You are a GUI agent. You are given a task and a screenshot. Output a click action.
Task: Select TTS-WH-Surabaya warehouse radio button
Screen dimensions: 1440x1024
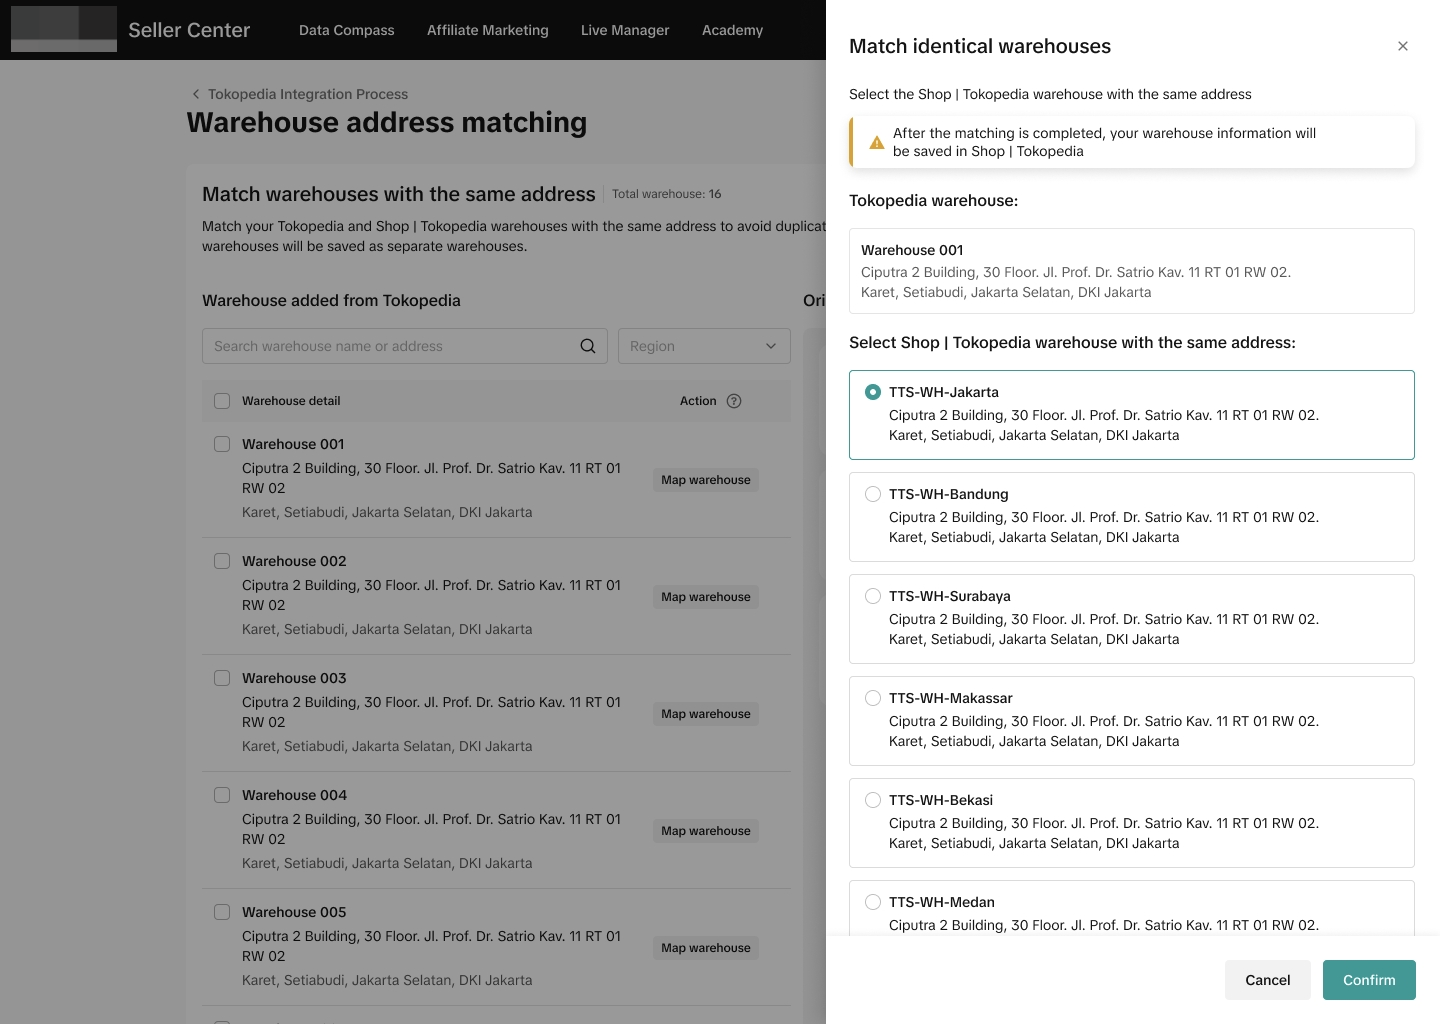(873, 596)
